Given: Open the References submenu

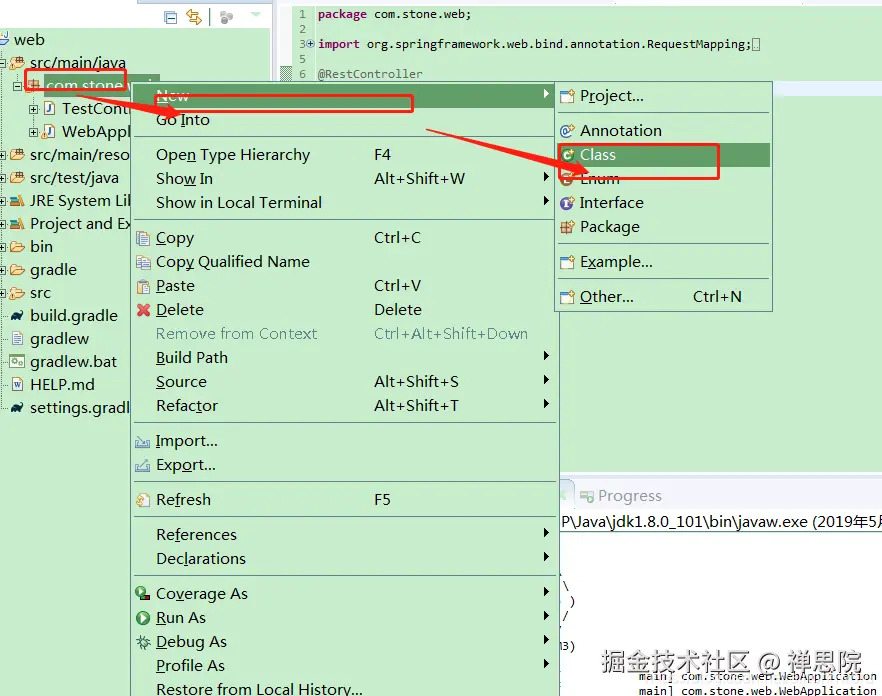Looking at the screenshot, I should [x=344, y=535].
